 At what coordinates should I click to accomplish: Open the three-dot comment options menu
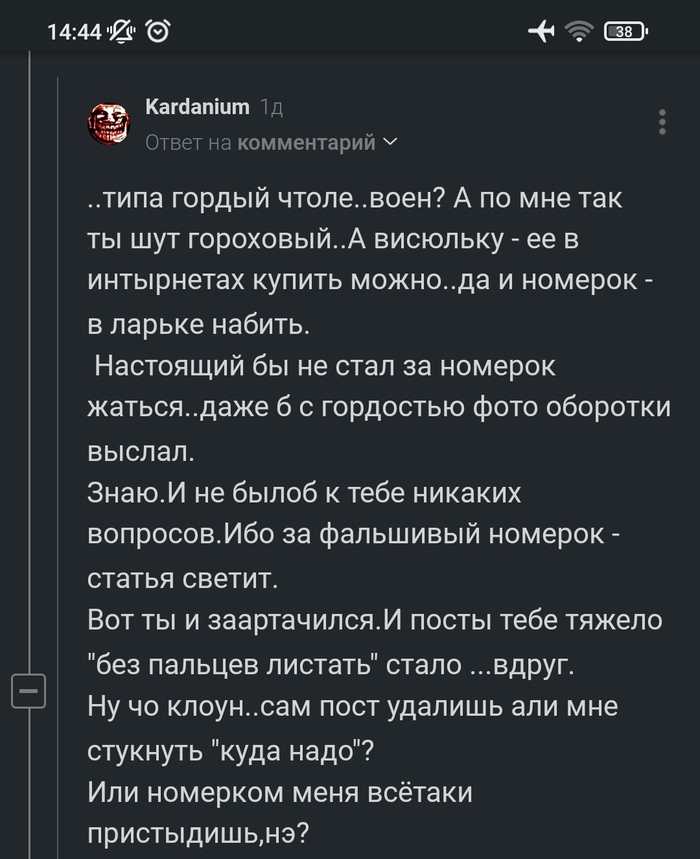663,122
